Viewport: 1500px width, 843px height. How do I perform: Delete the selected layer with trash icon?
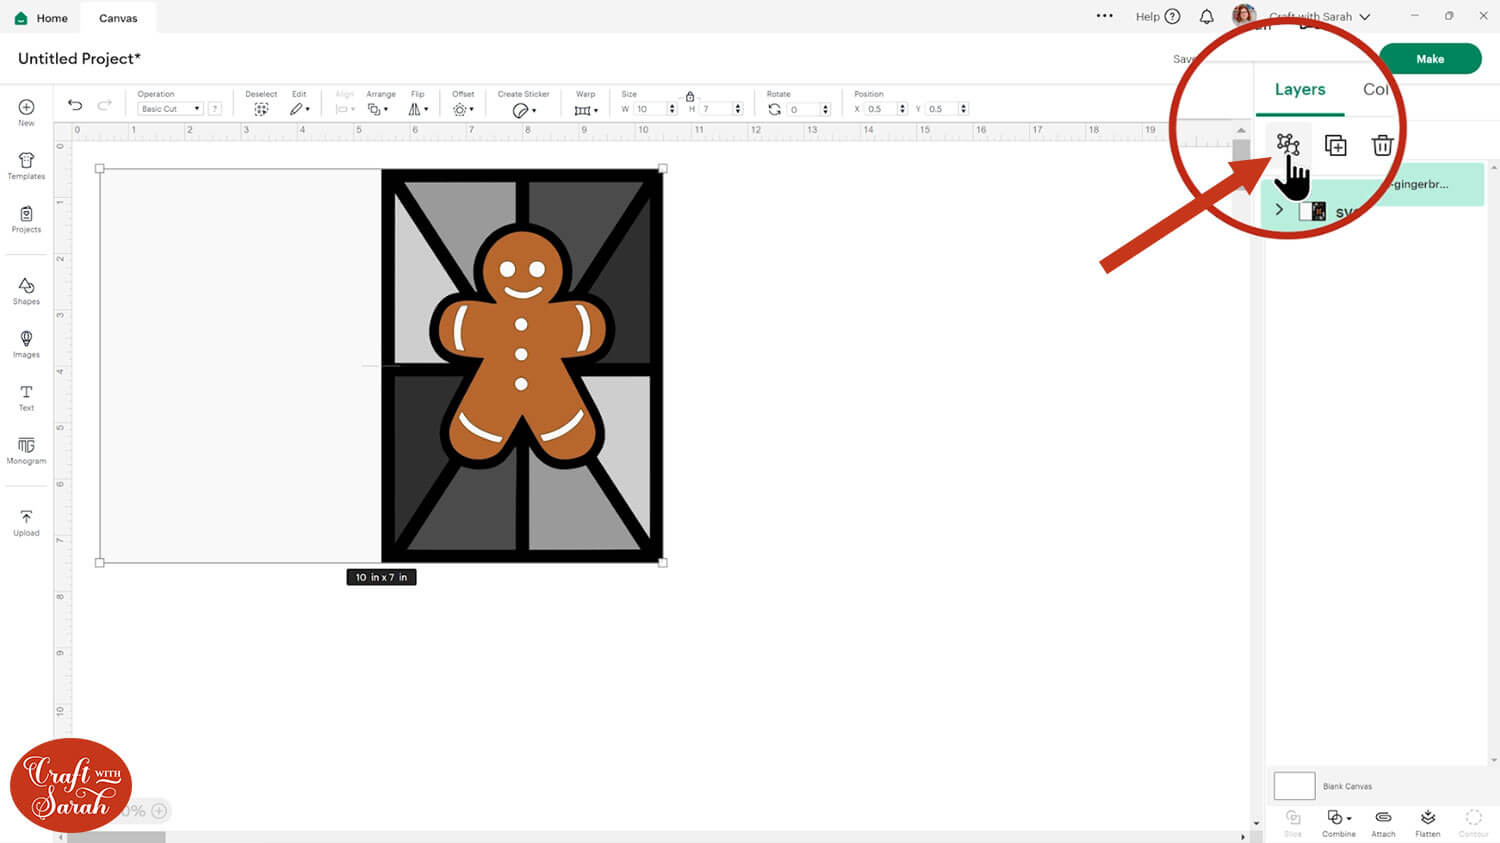tap(1382, 145)
